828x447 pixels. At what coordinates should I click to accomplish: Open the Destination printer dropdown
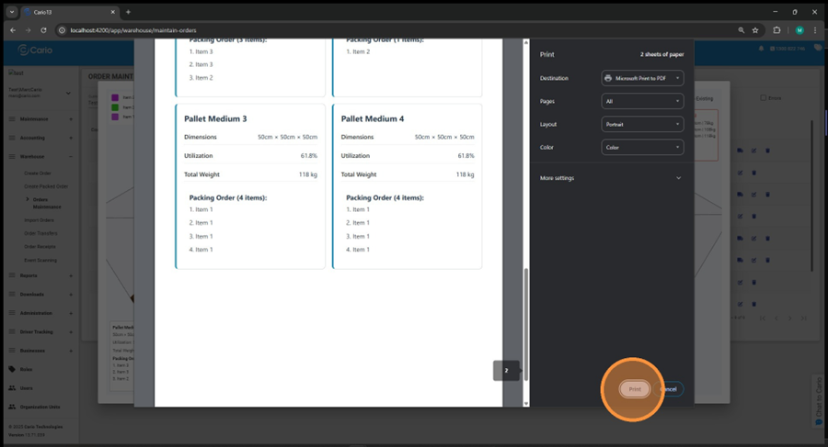[x=643, y=78]
